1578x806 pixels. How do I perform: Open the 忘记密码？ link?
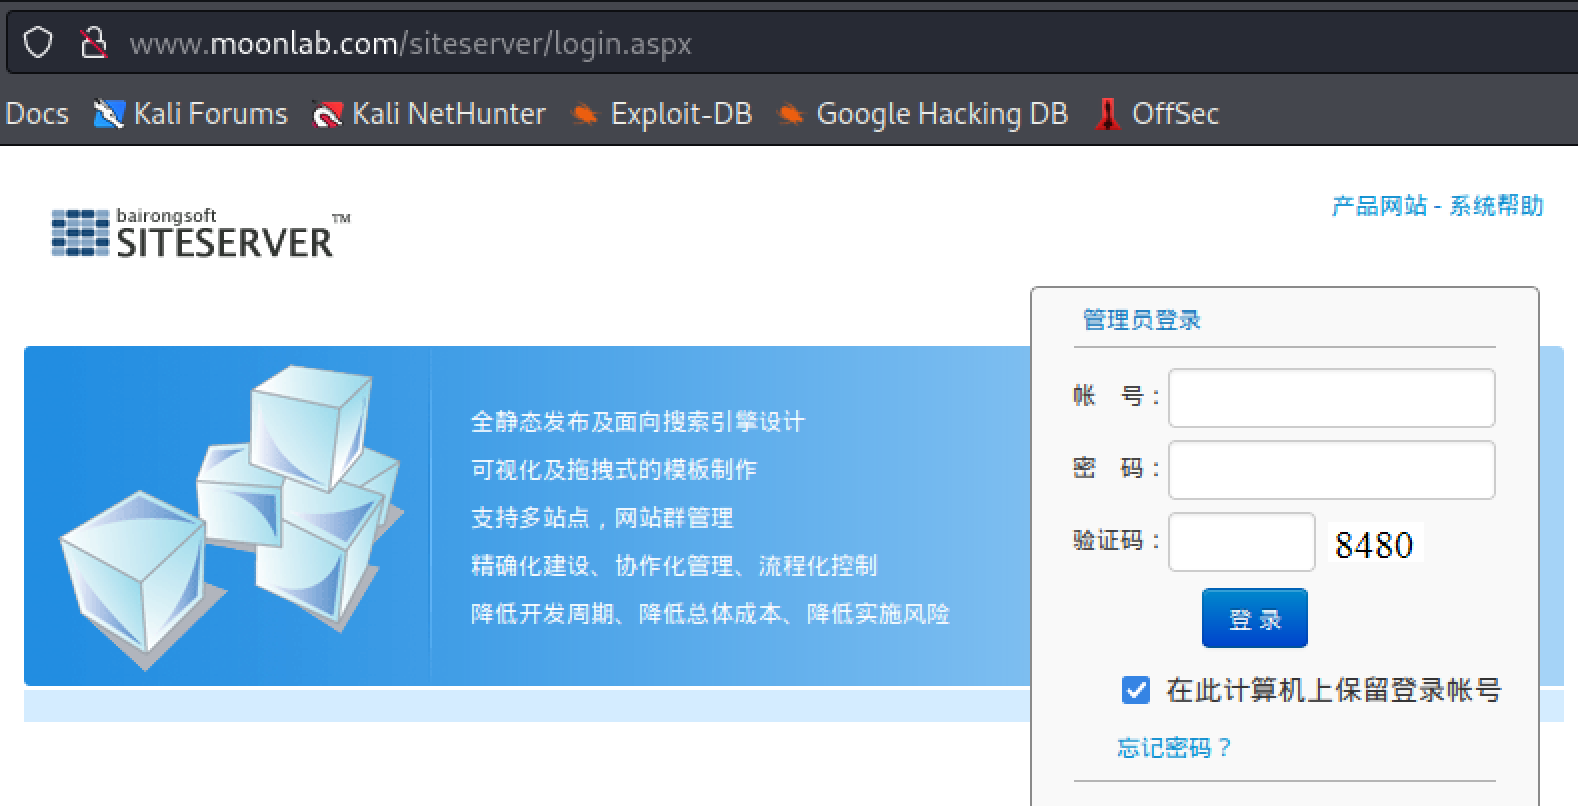coord(1175,748)
